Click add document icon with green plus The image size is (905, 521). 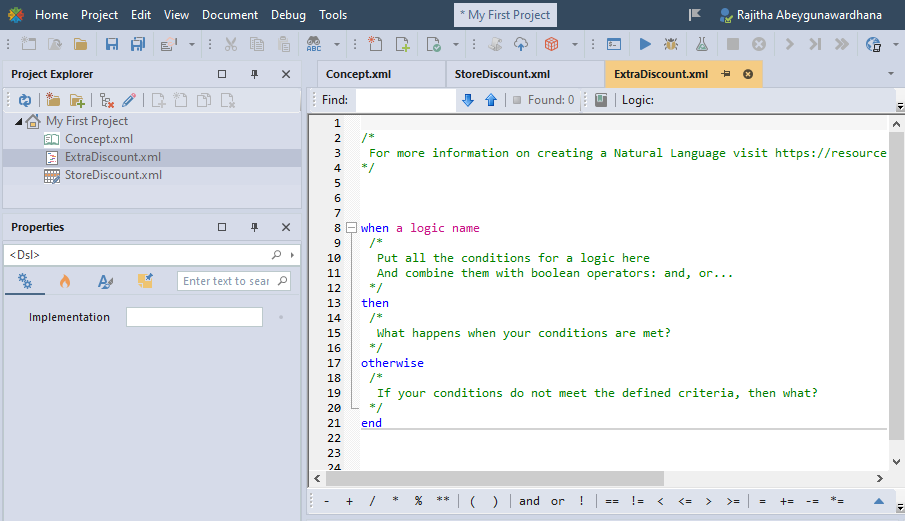pyautogui.click(x=402, y=44)
